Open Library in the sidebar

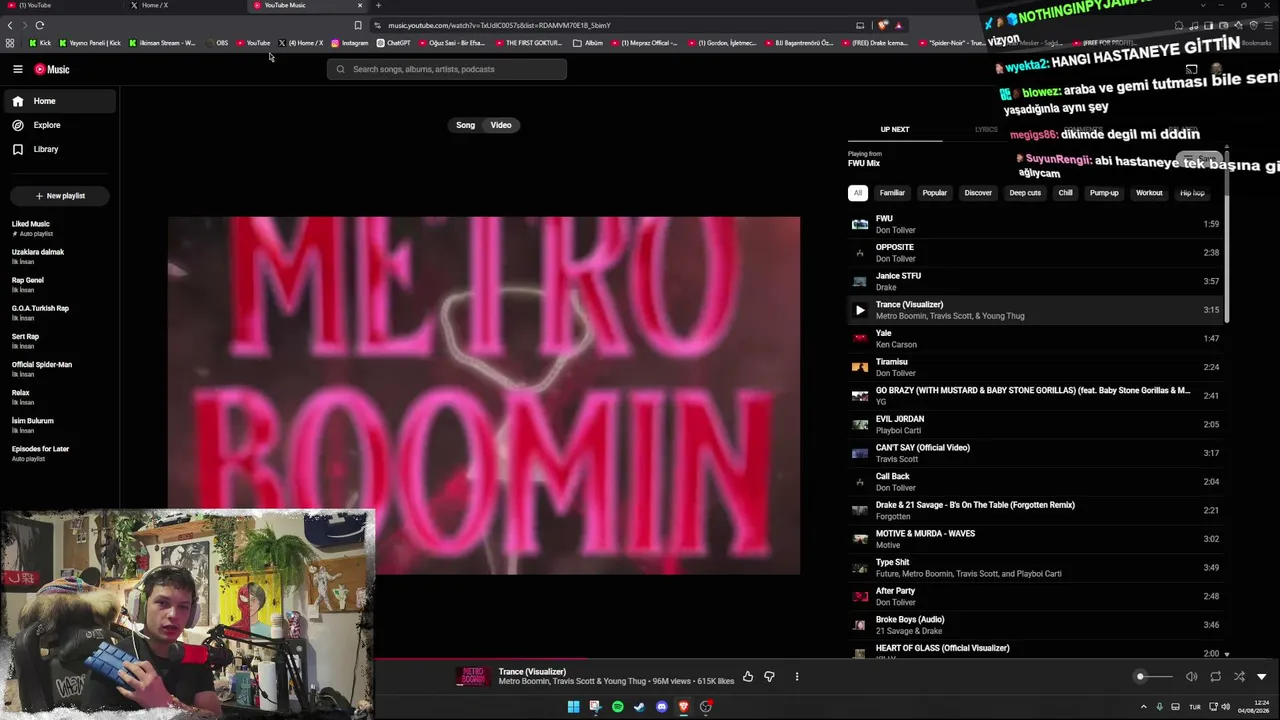[x=60, y=149]
